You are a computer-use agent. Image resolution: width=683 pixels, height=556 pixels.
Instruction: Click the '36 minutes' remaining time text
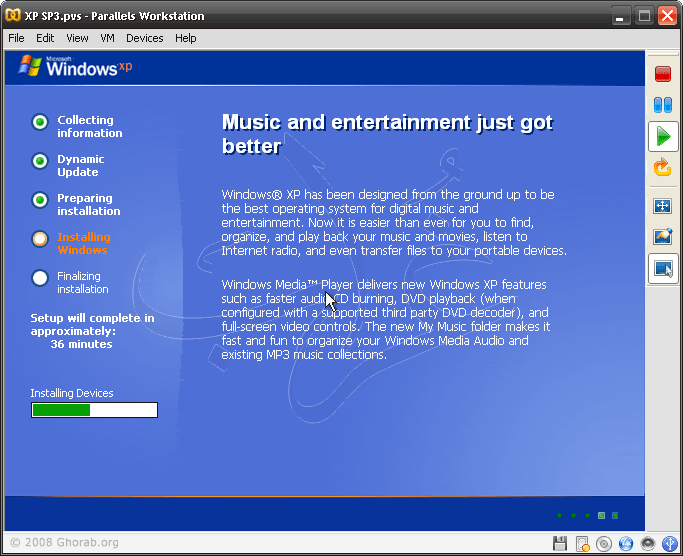pos(81,344)
